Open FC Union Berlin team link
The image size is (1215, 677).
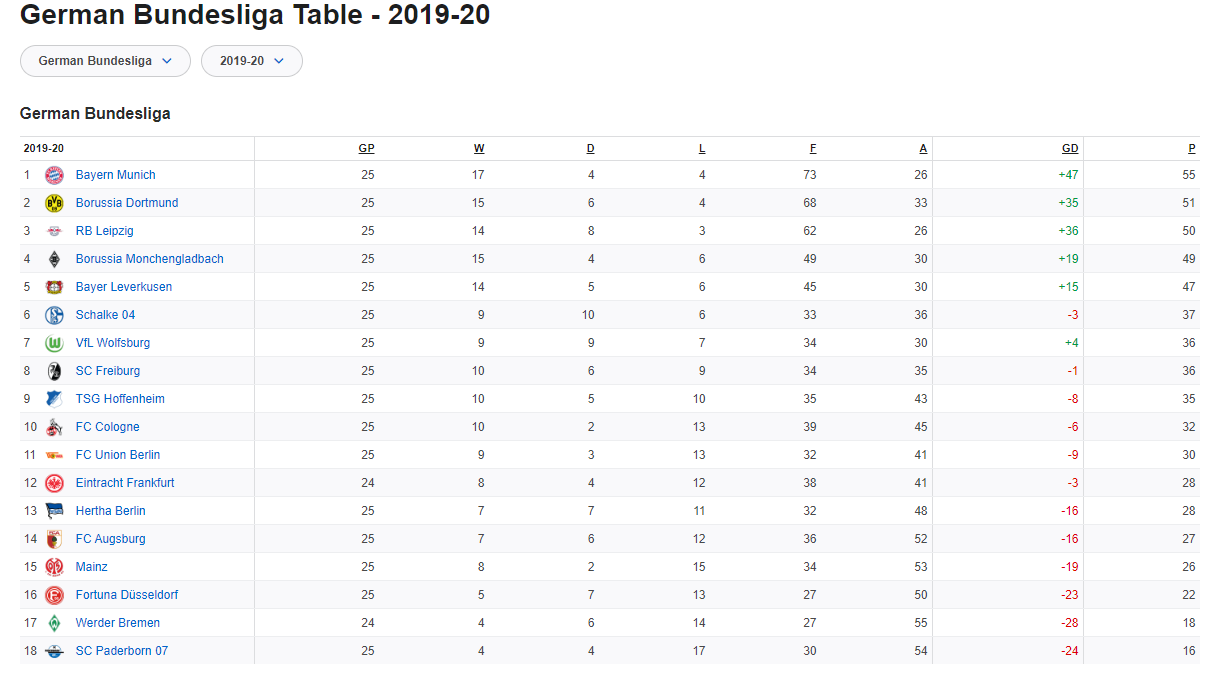pos(118,455)
